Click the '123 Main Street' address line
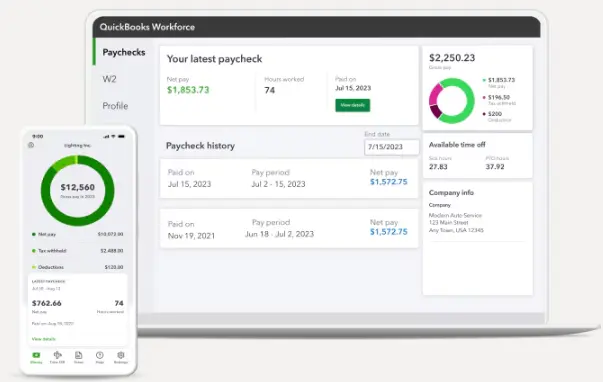603x382 pixels. [448, 222]
